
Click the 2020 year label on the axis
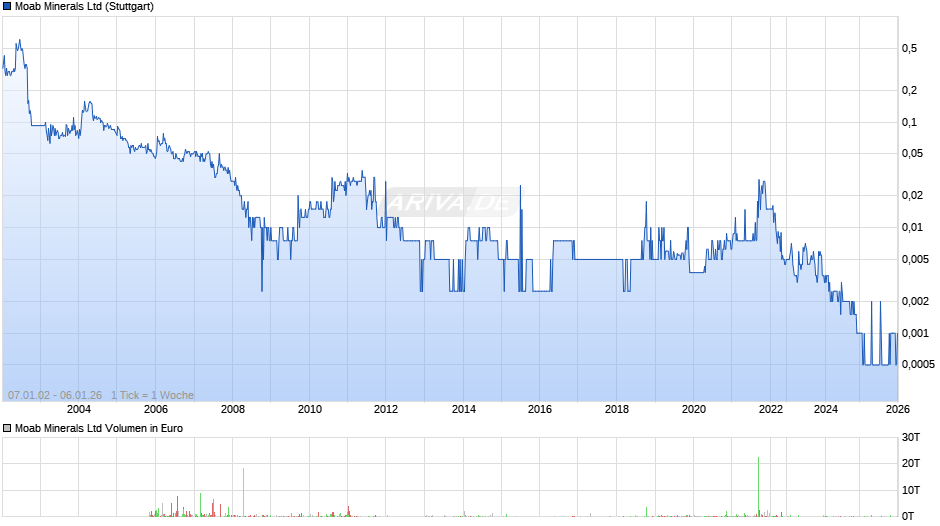[x=694, y=409]
